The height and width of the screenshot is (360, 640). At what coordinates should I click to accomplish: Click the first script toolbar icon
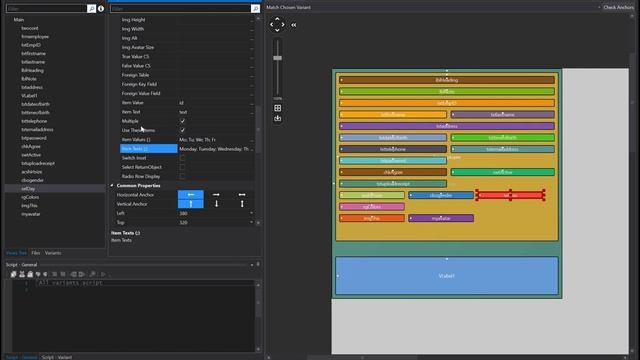tap(13, 274)
